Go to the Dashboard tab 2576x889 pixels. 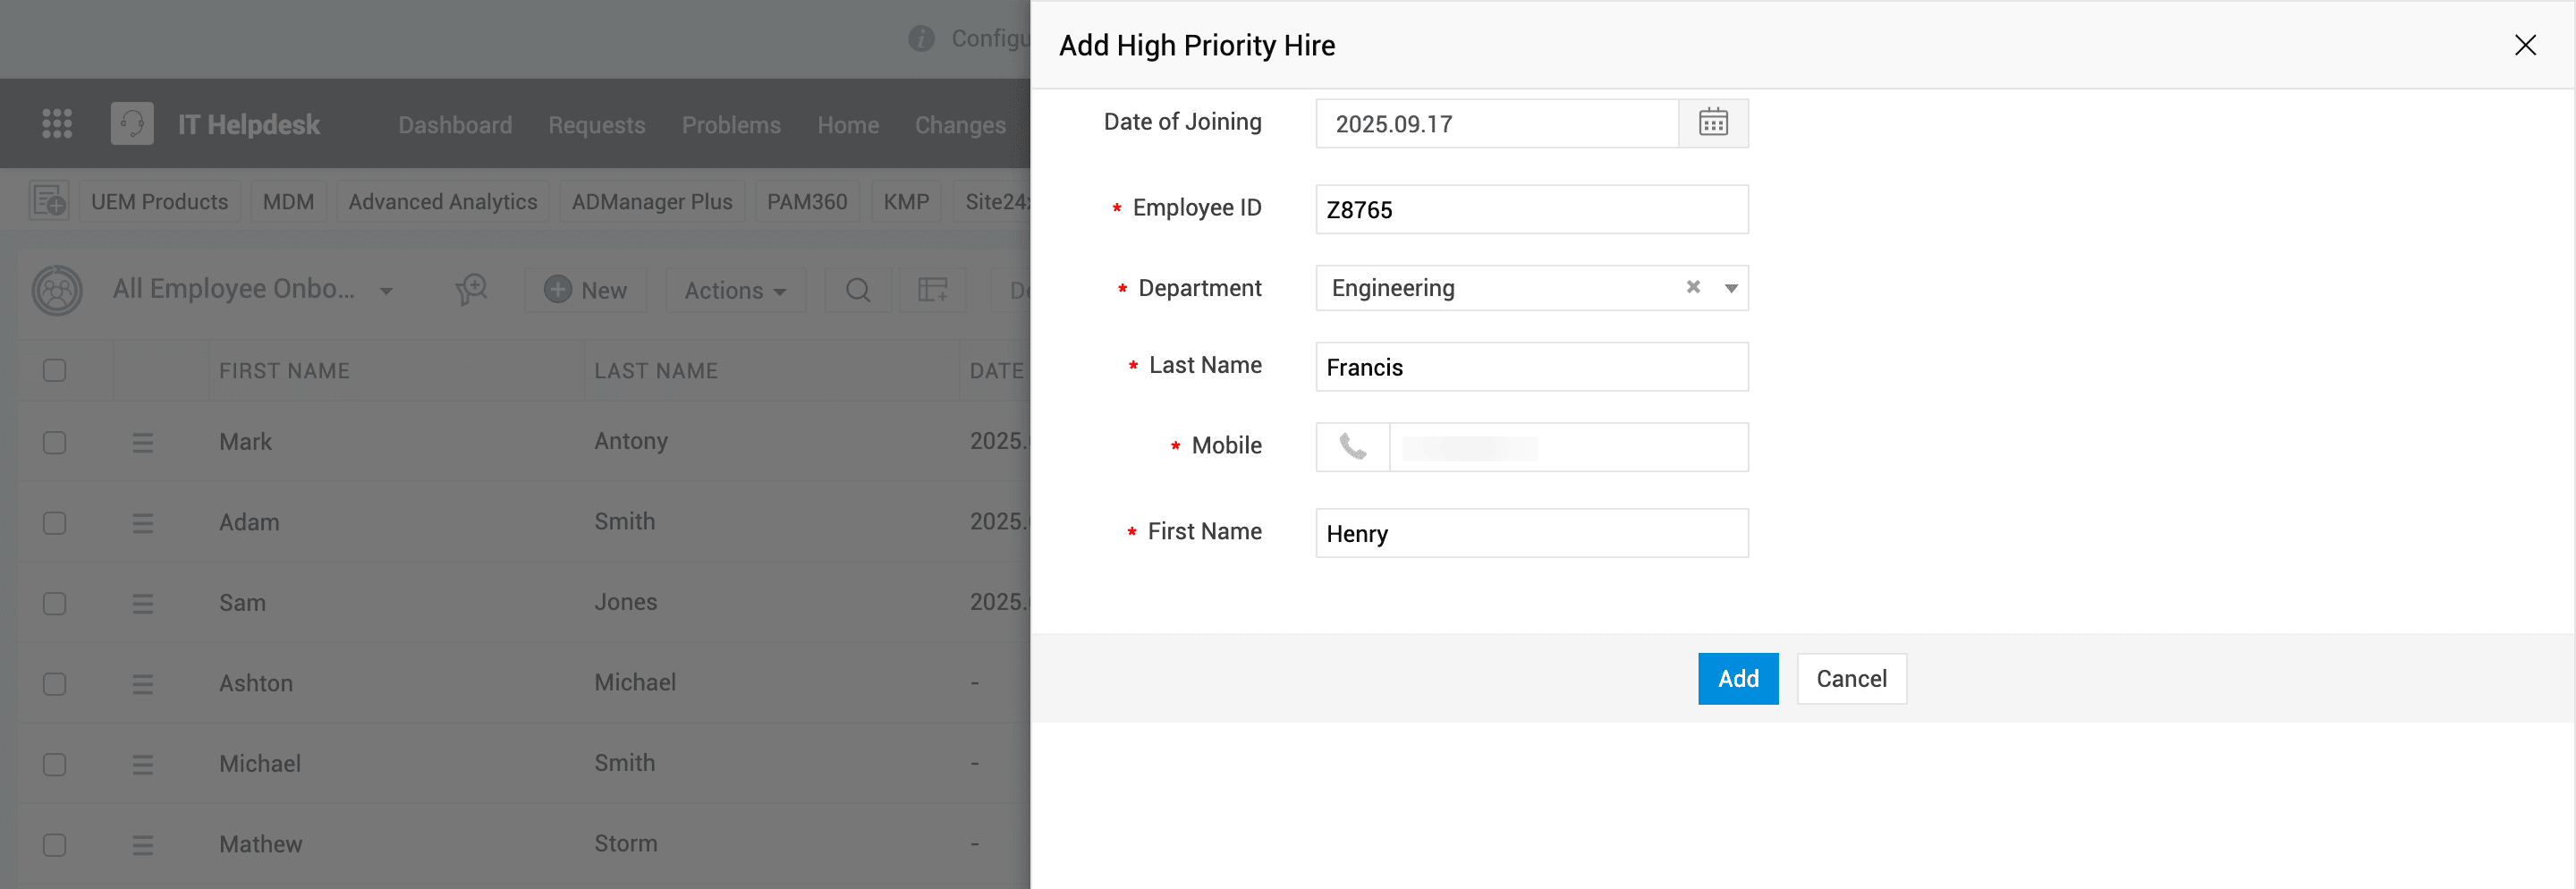(455, 125)
